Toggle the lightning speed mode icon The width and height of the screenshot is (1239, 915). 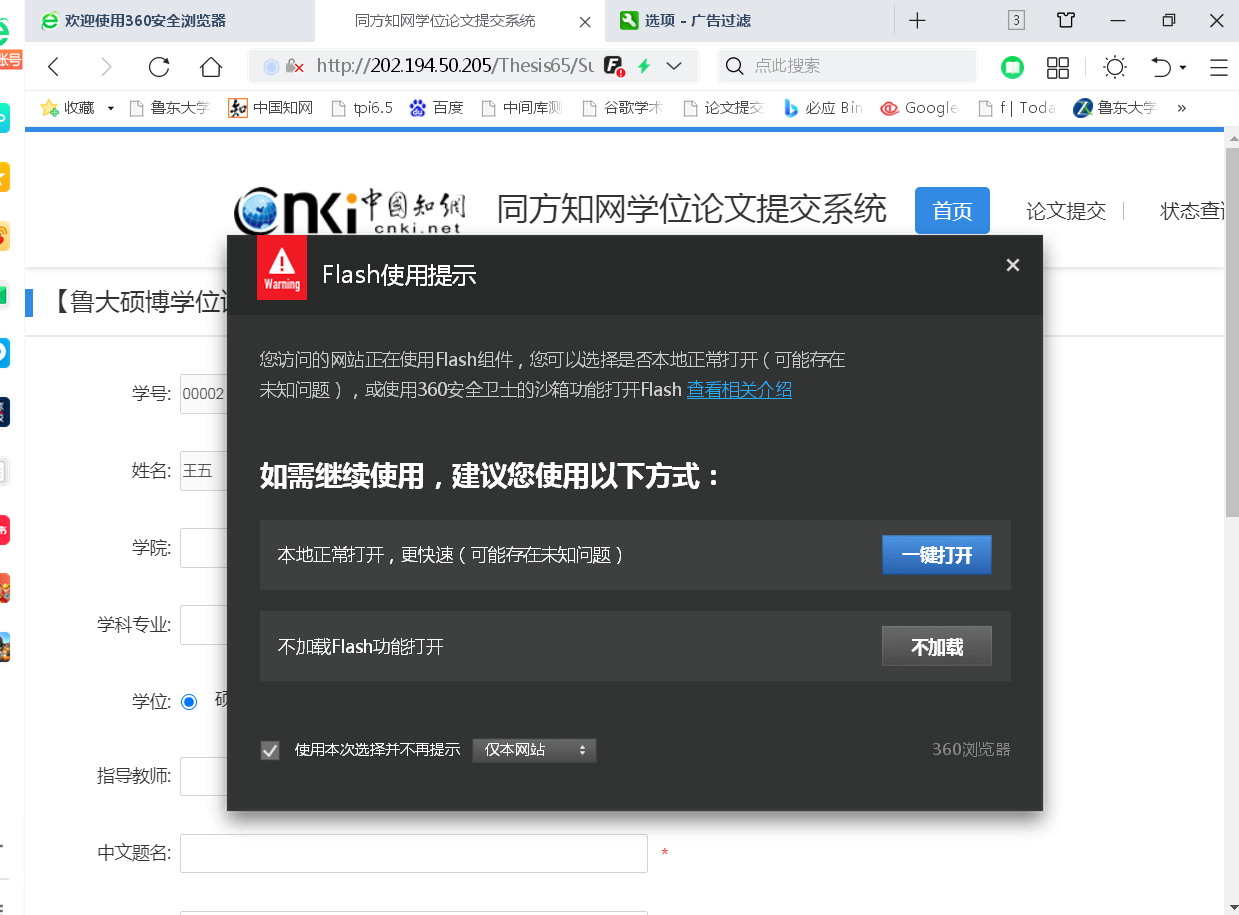[x=645, y=66]
